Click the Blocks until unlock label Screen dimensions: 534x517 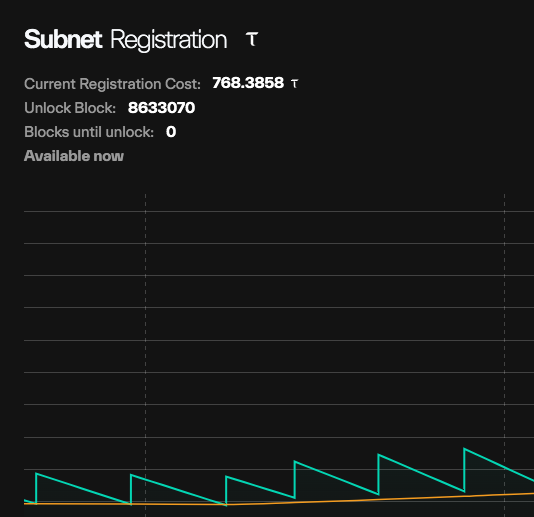89,132
